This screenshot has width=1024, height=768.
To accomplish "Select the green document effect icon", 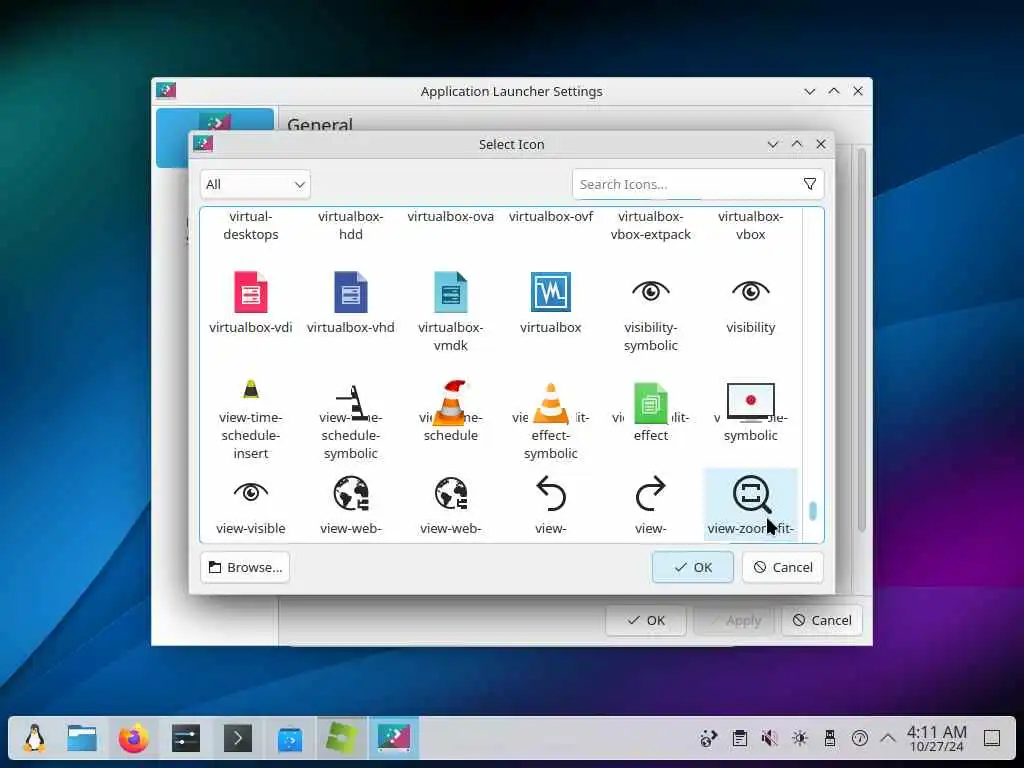I will tap(650, 404).
